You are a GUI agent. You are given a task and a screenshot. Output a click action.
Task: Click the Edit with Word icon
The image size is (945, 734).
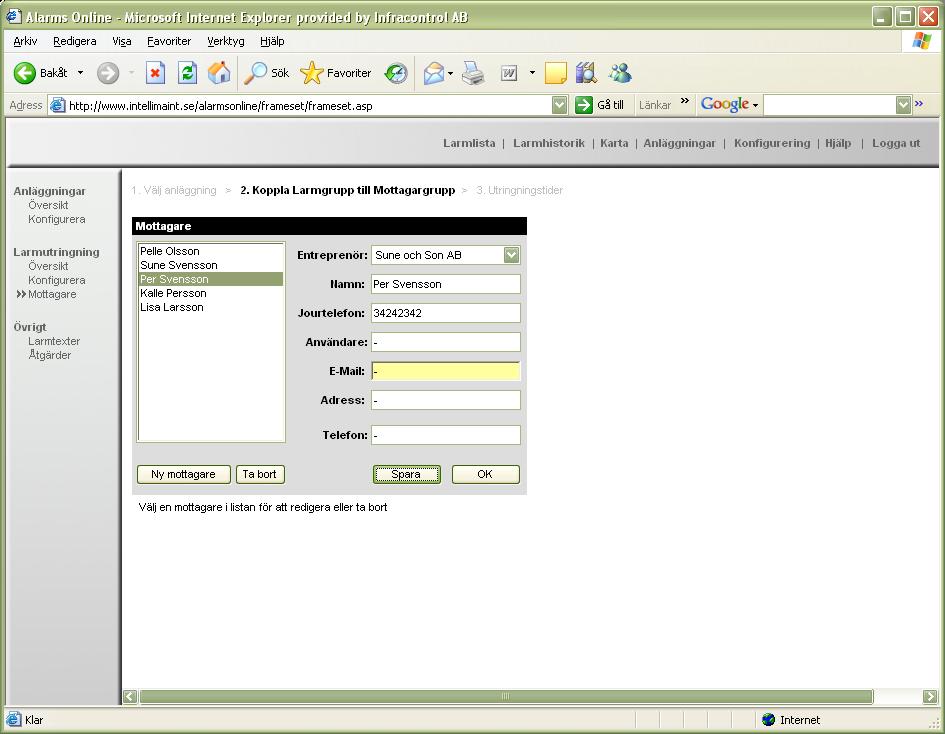pyautogui.click(x=509, y=73)
